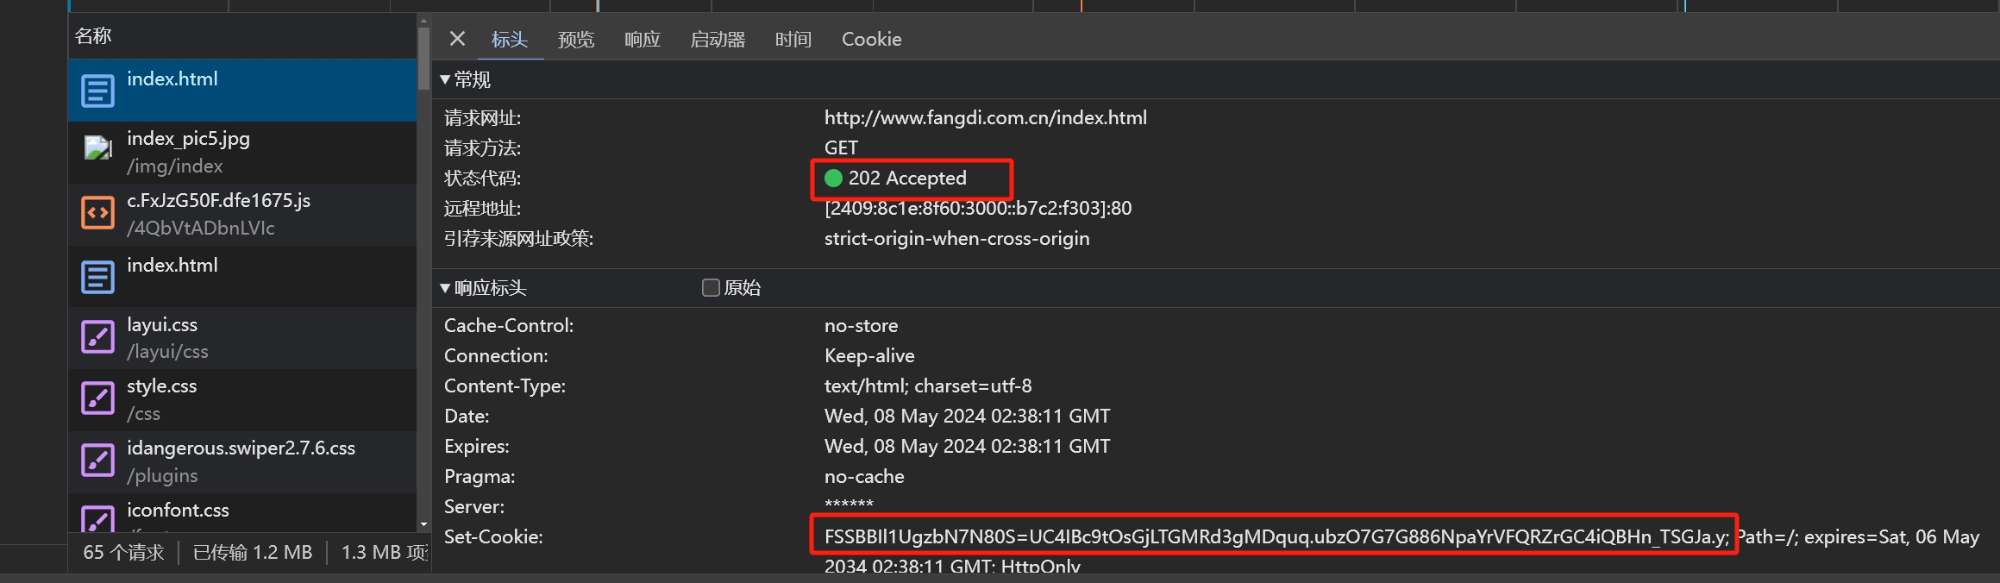
Task: Click the document icon of selected index.html
Action: 97,91
